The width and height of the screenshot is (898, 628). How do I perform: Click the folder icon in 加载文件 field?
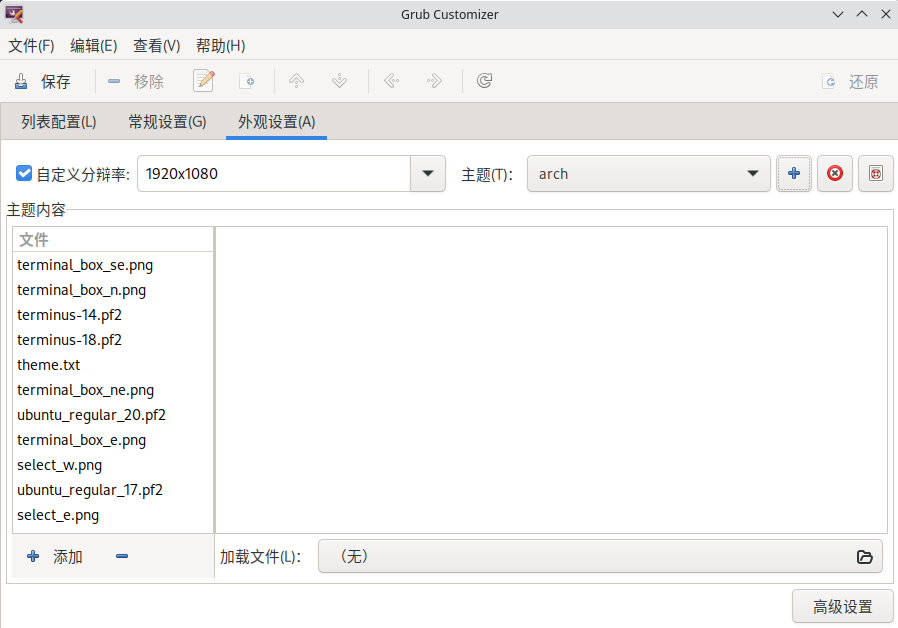[x=865, y=557]
